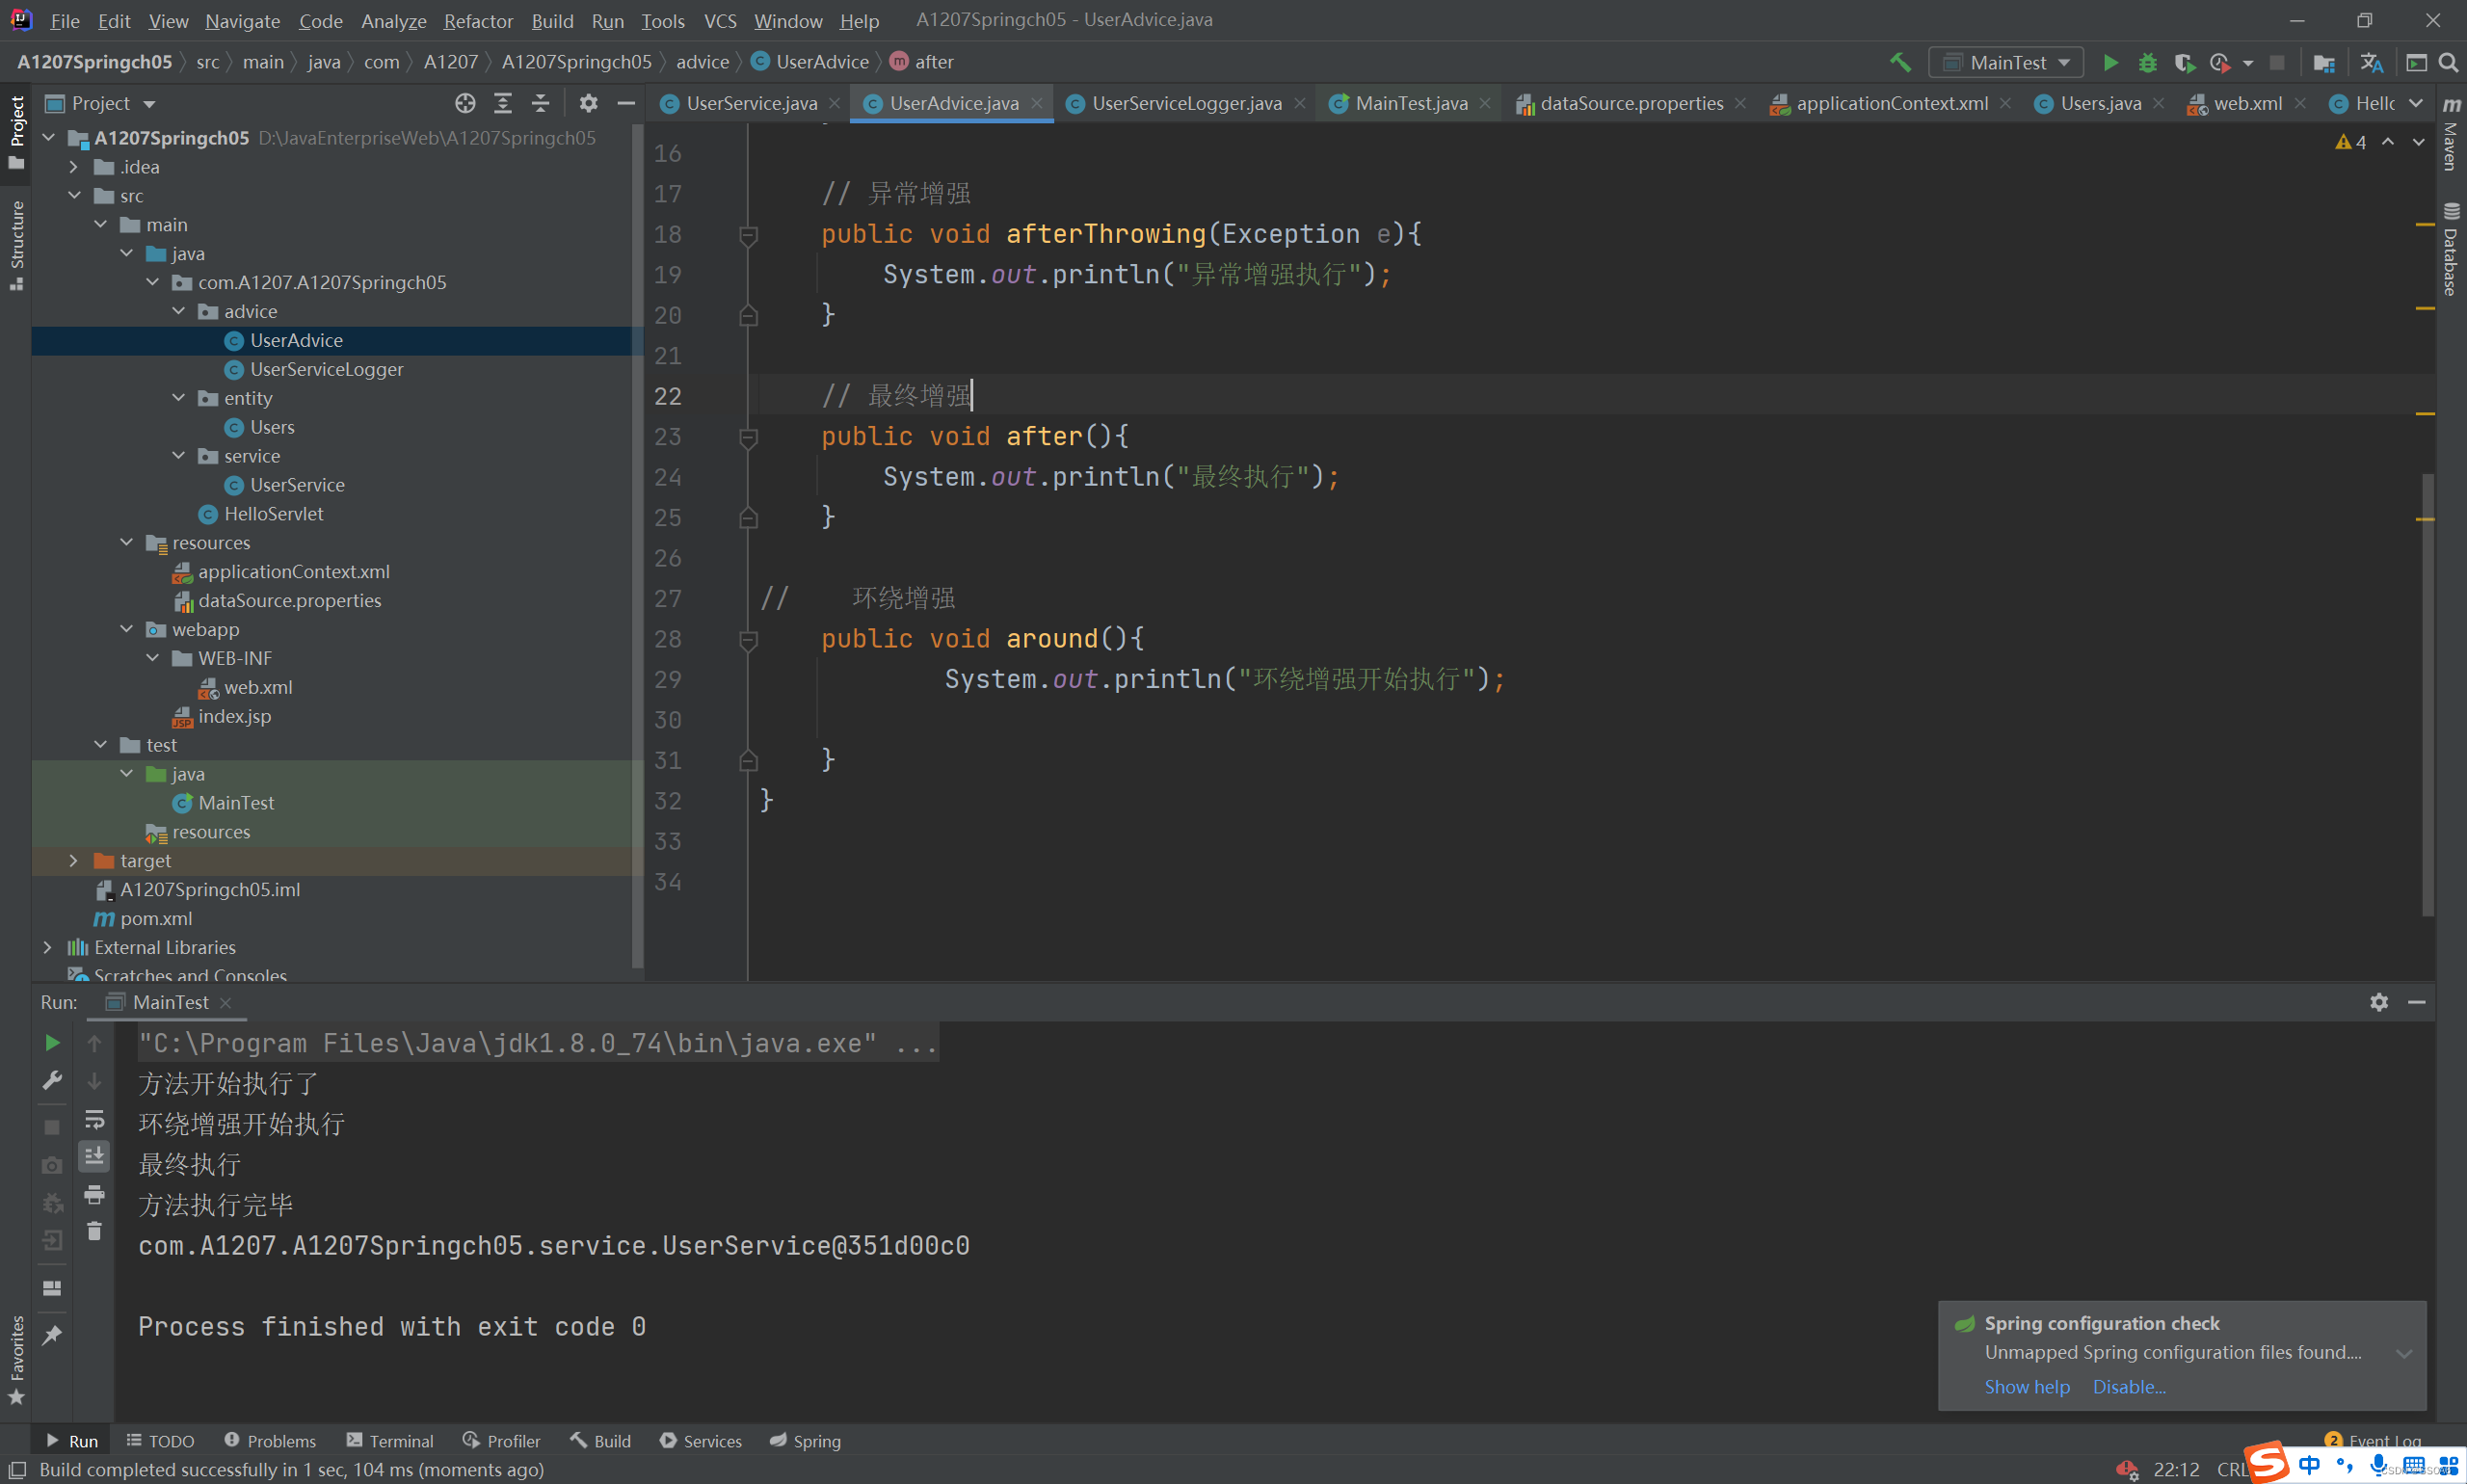Click the Build project hammer icon

pyautogui.click(x=1900, y=62)
